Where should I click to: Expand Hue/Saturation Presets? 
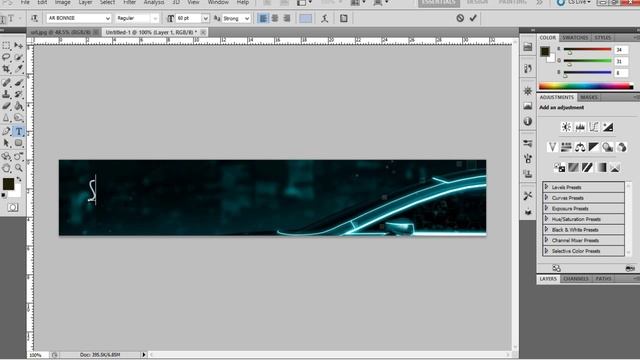click(547, 219)
